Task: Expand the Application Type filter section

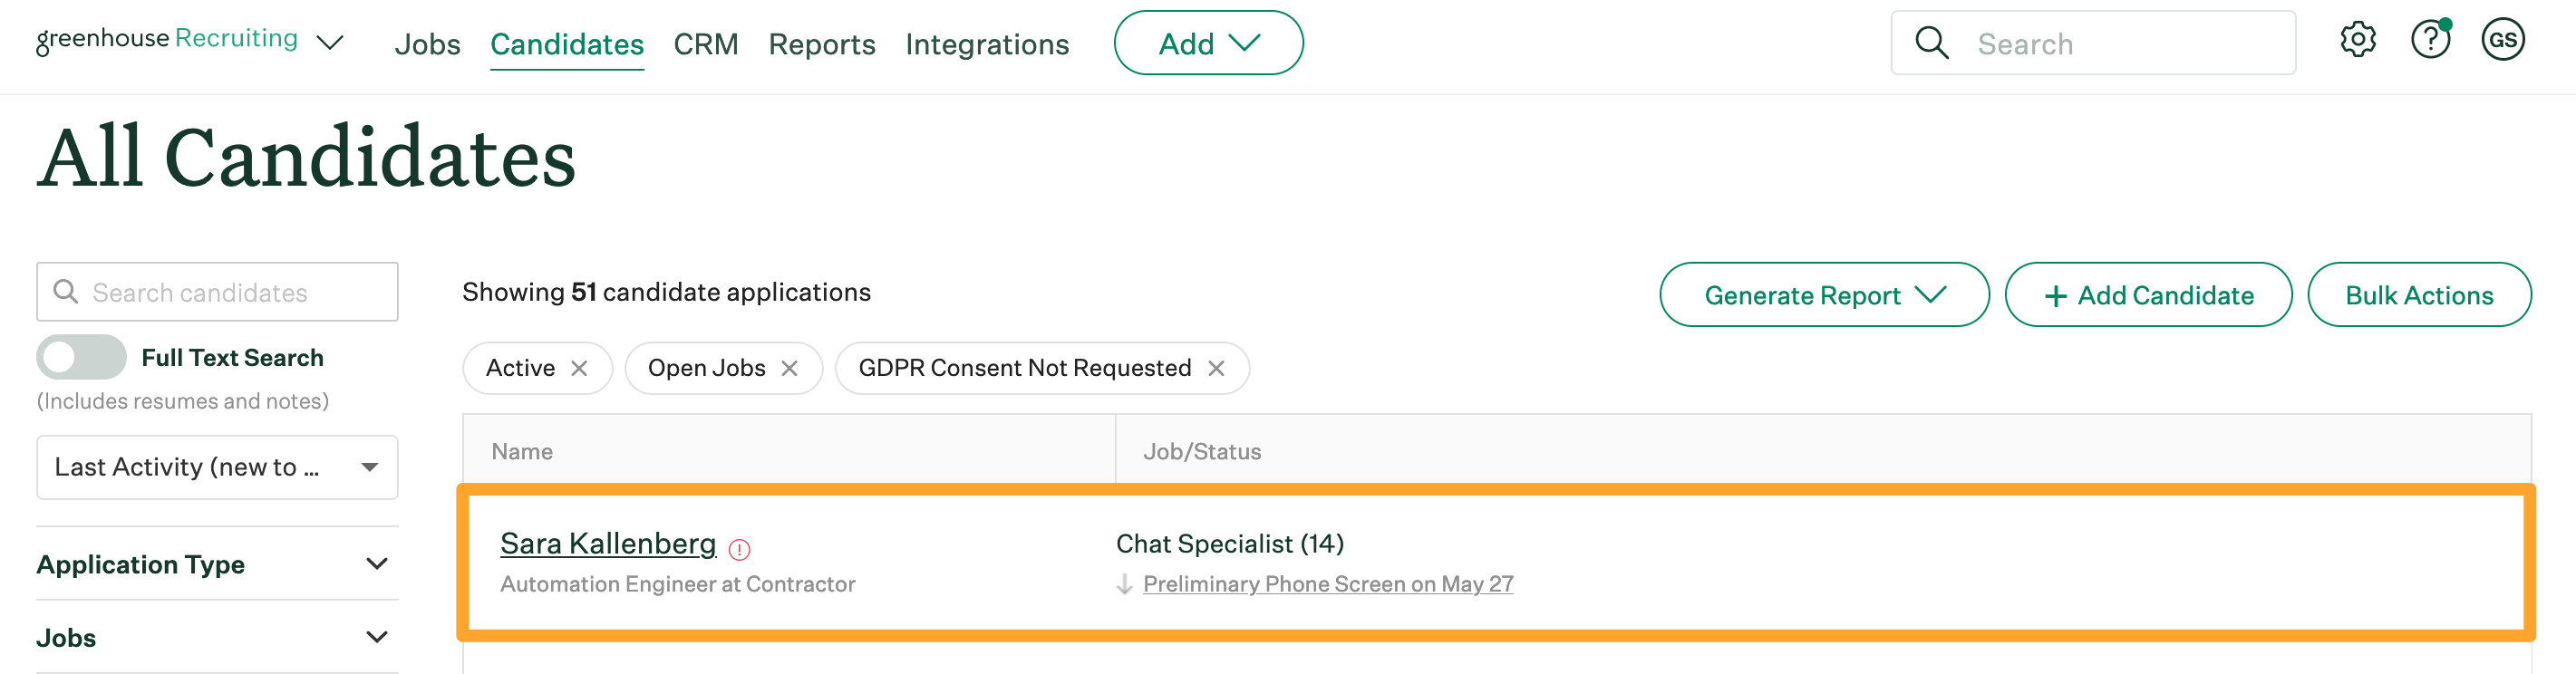Action: (x=216, y=564)
